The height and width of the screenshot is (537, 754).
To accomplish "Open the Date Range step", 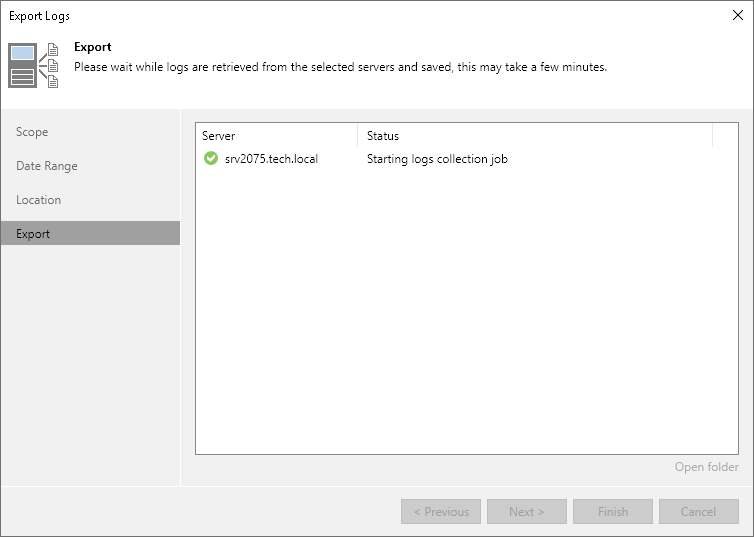I will pyautogui.click(x=47, y=166).
